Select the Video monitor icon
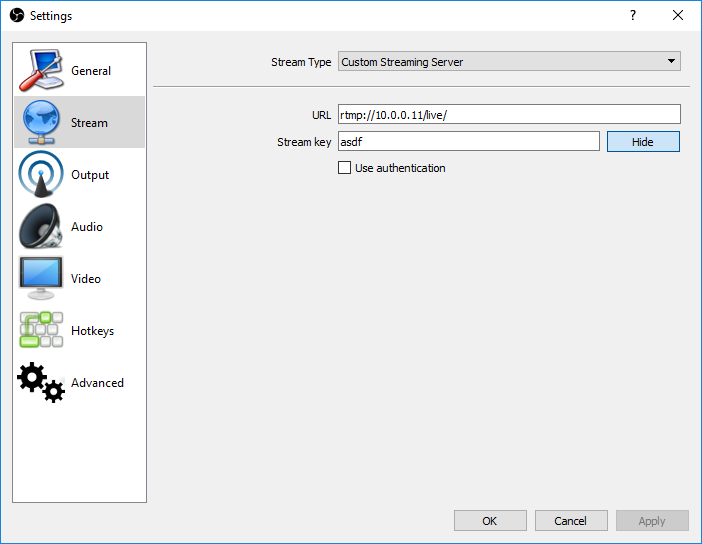Screen dimensions: 702x544 tap(41, 279)
